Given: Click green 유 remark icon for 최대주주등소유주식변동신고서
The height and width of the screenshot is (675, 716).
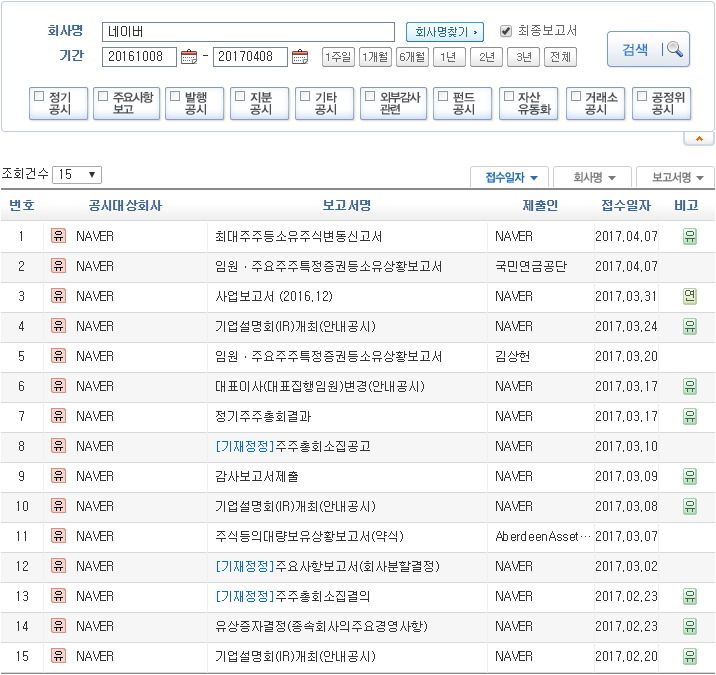Looking at the screenshot, I should 690,236.
